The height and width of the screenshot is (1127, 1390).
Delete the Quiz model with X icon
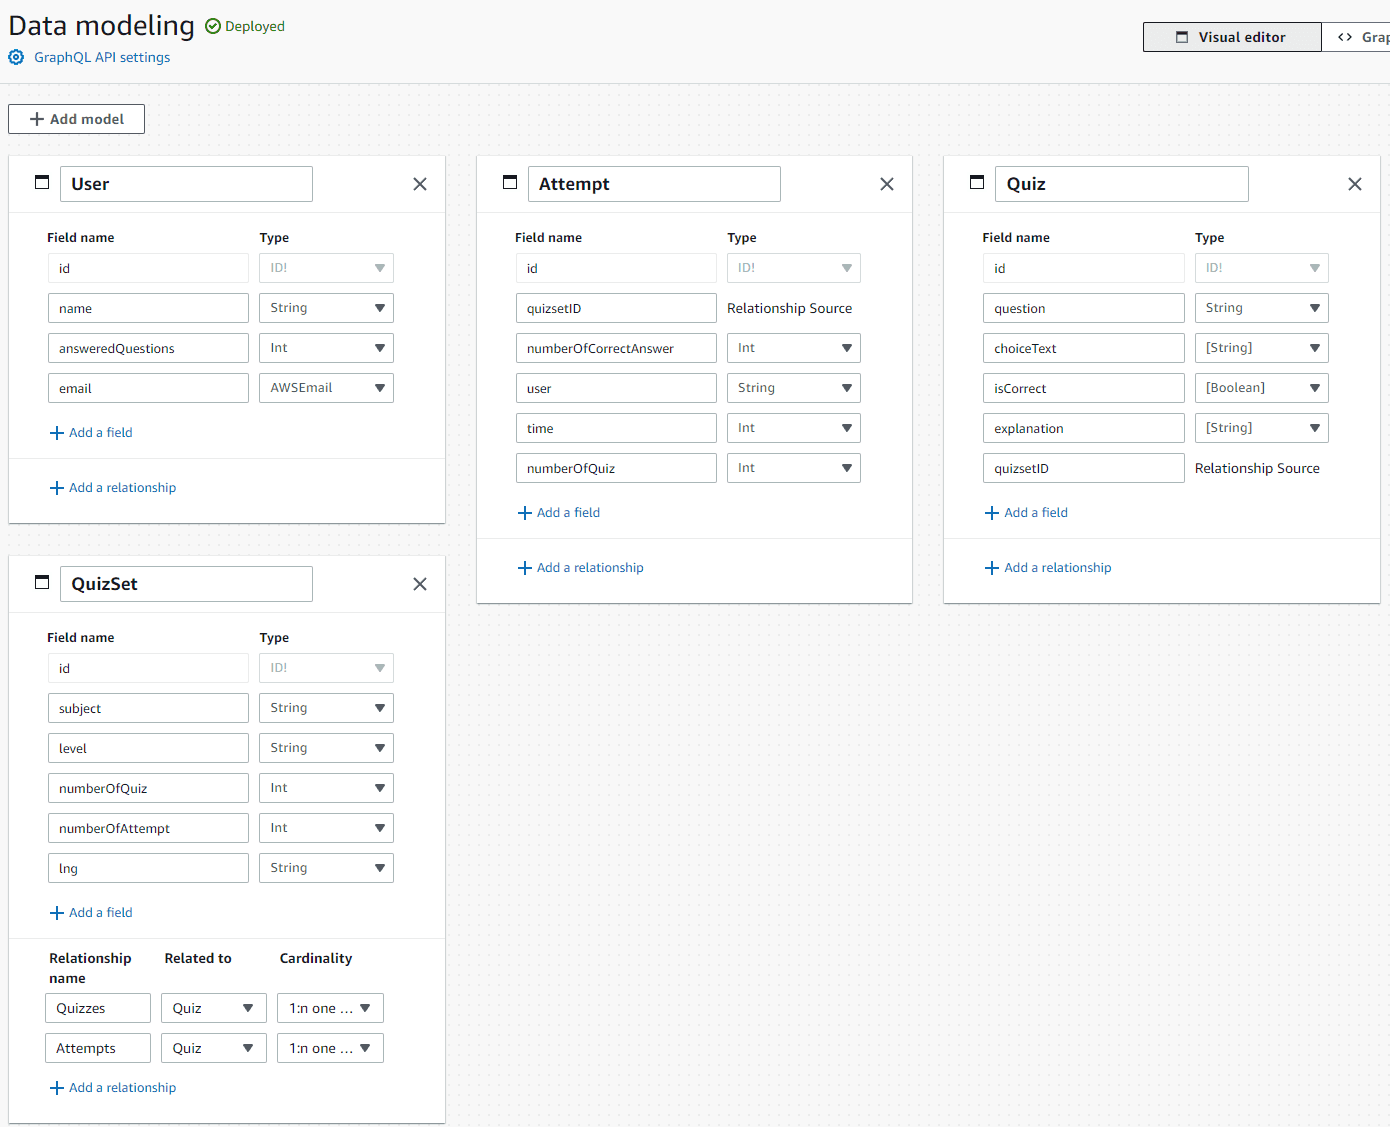1355,184
